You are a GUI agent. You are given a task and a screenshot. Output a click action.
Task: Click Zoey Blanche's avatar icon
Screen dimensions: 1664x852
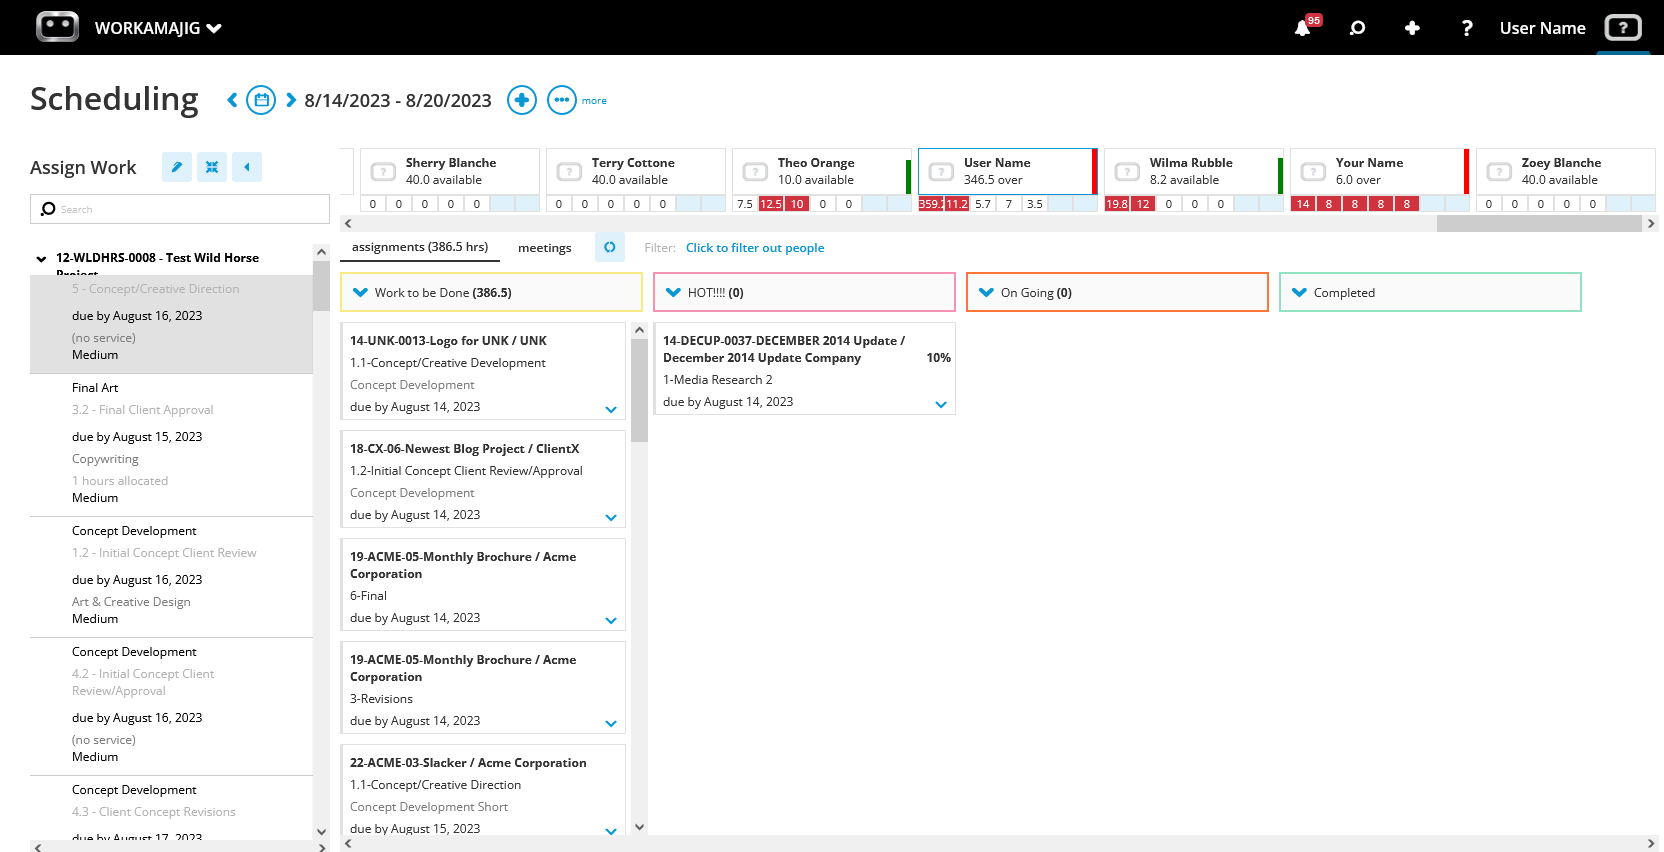pos(1499,172)
